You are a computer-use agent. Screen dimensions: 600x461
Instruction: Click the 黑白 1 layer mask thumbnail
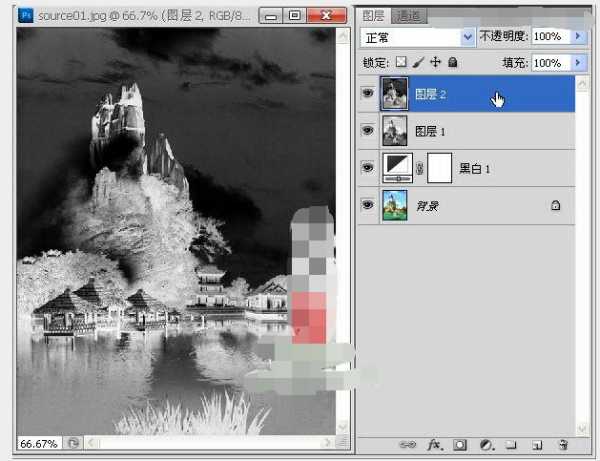coord(439,168)
